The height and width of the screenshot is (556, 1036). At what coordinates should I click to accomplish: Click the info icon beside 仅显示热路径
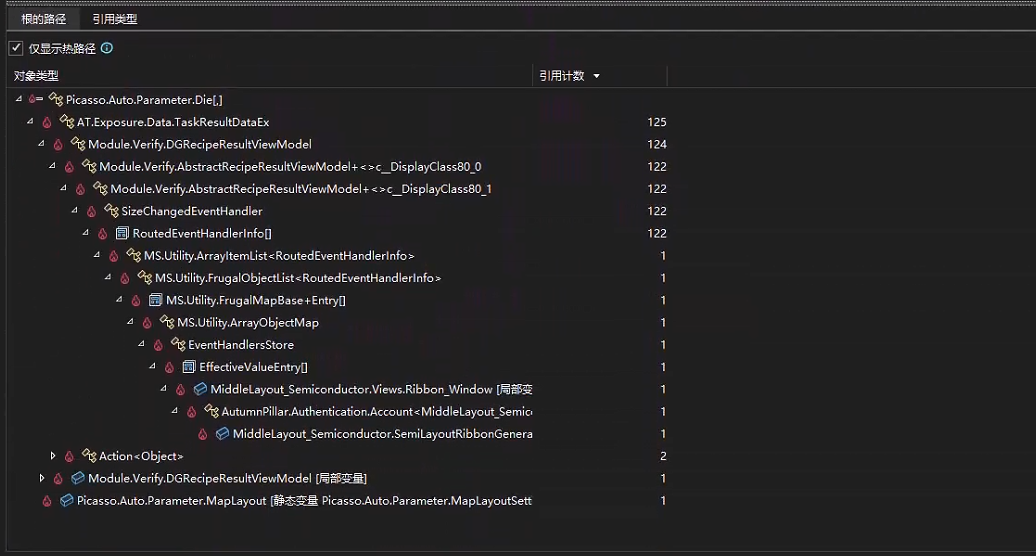coord(107,48)
